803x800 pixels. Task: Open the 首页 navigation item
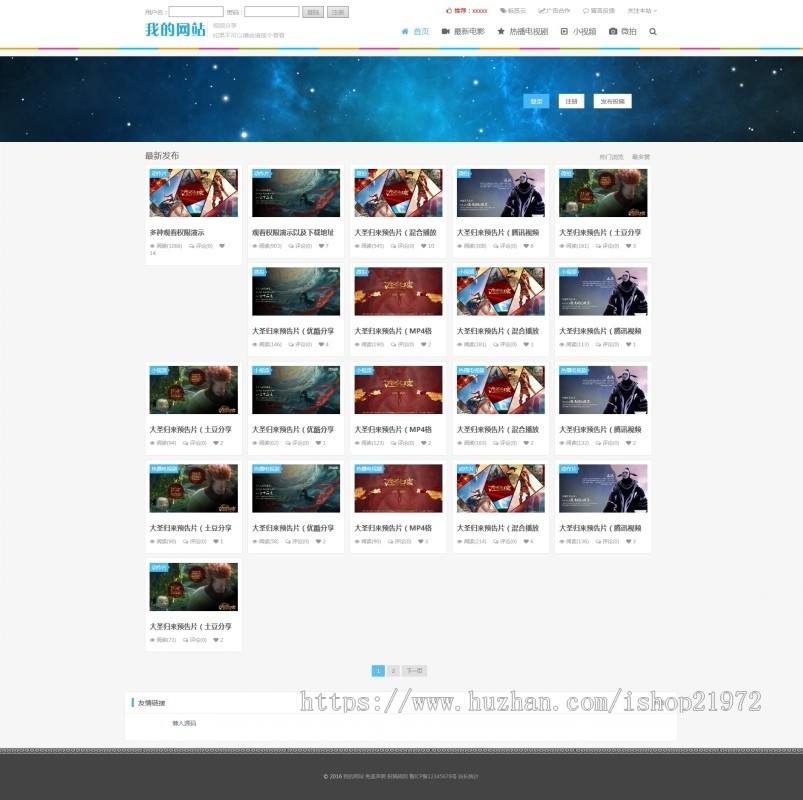[421, 31]
